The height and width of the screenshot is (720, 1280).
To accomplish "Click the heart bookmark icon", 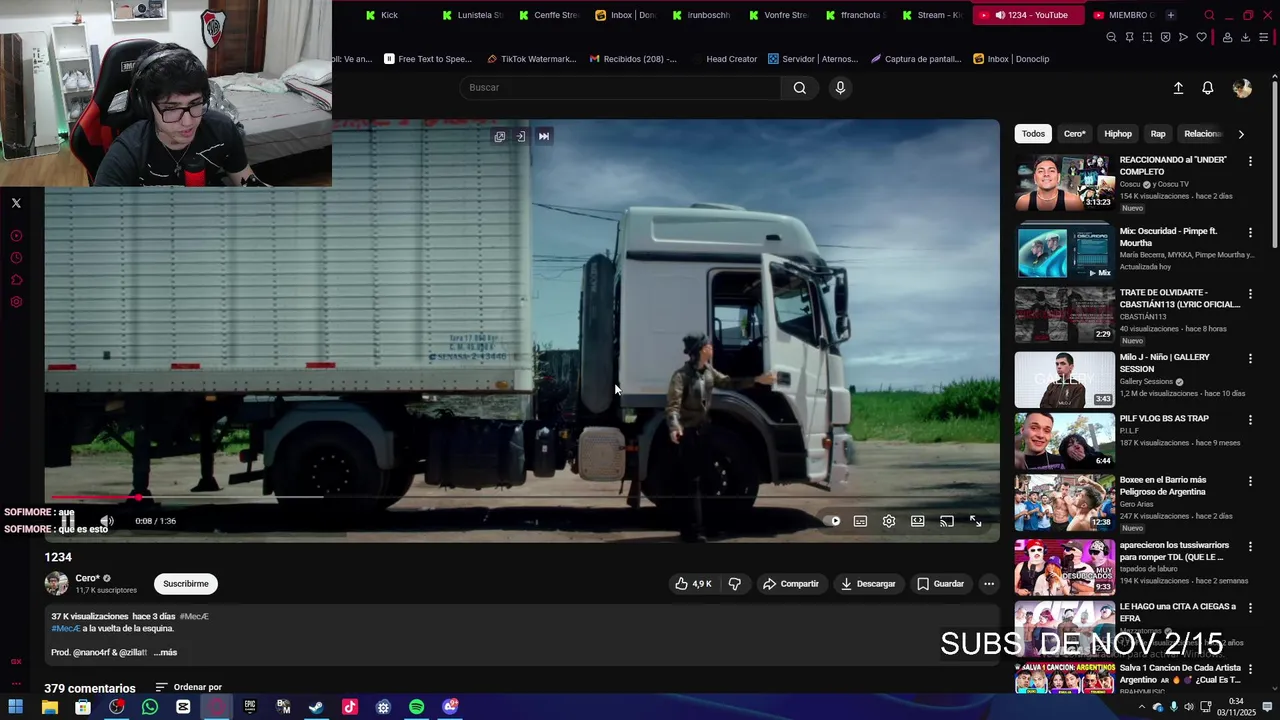I will tap(1202, 37).
